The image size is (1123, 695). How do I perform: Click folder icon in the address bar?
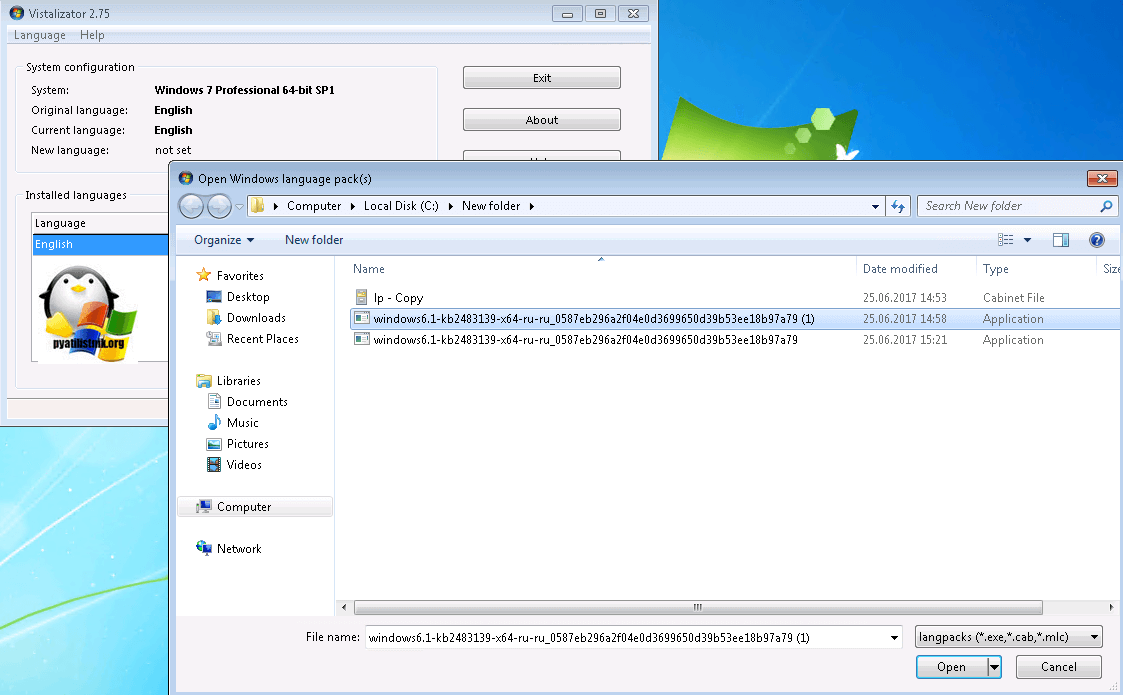coord(257,206)
